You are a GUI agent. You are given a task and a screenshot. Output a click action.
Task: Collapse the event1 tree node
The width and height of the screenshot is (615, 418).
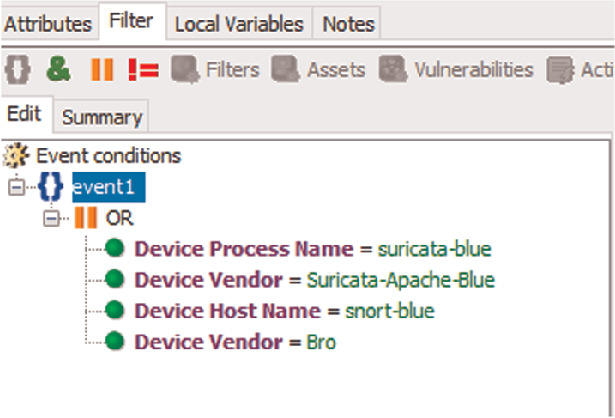coord(14,187)
